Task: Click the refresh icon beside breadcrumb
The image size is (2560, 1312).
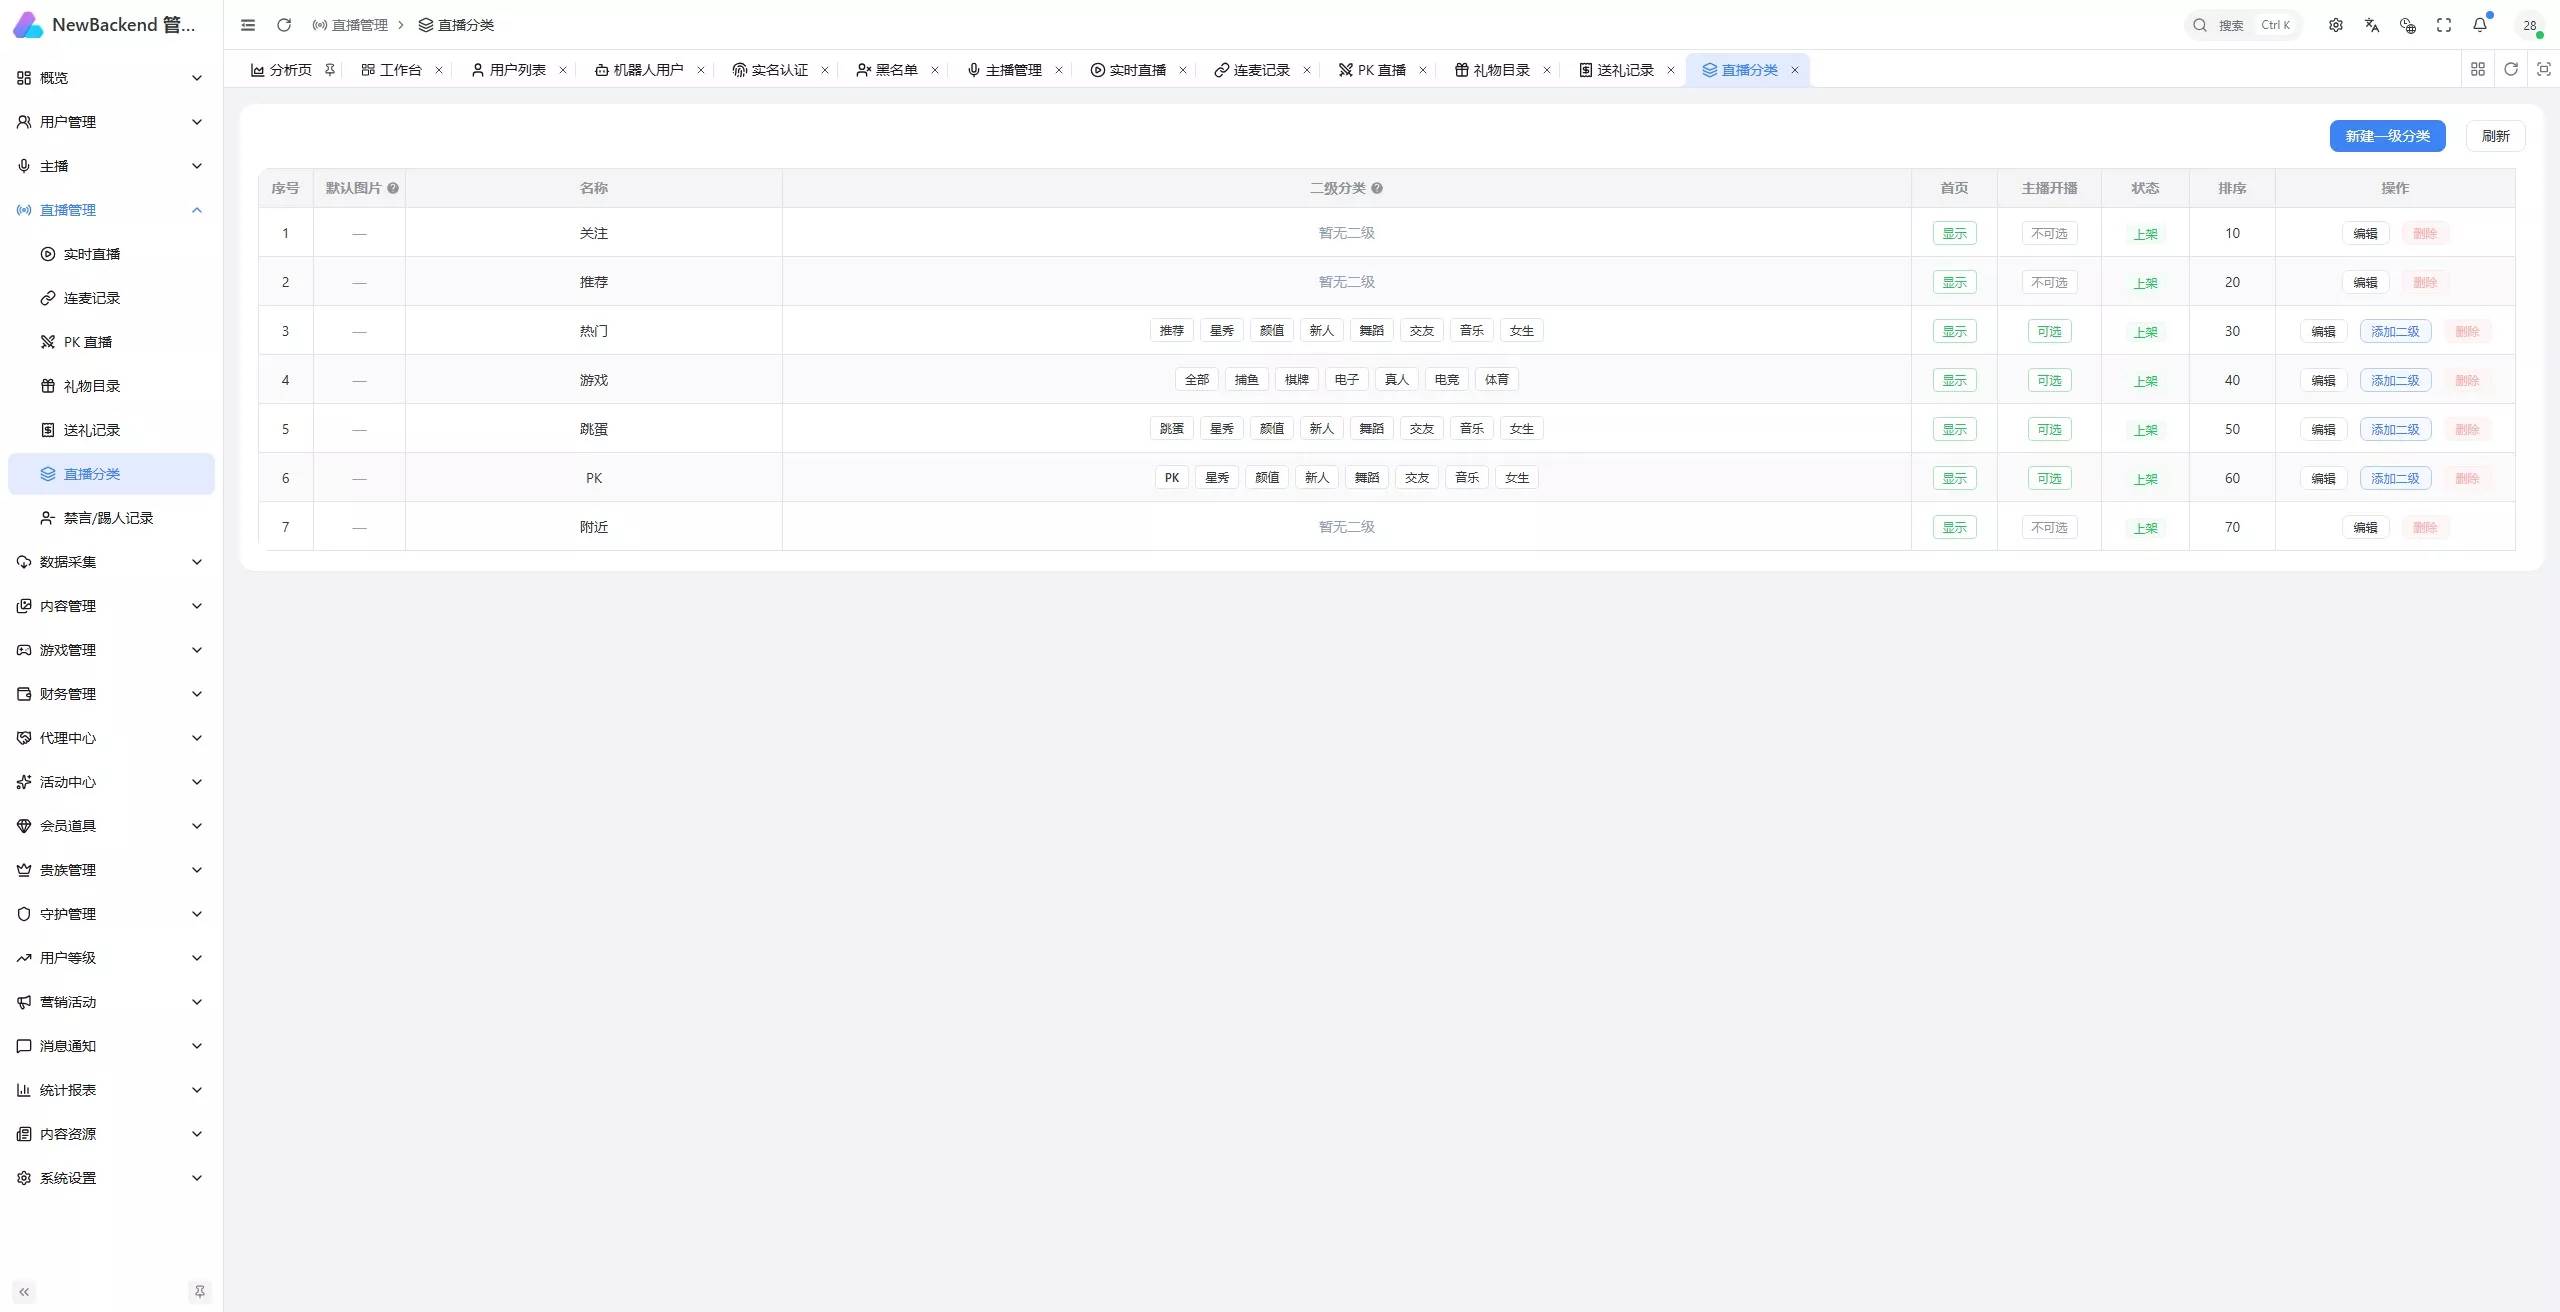Action: [284, 25]
